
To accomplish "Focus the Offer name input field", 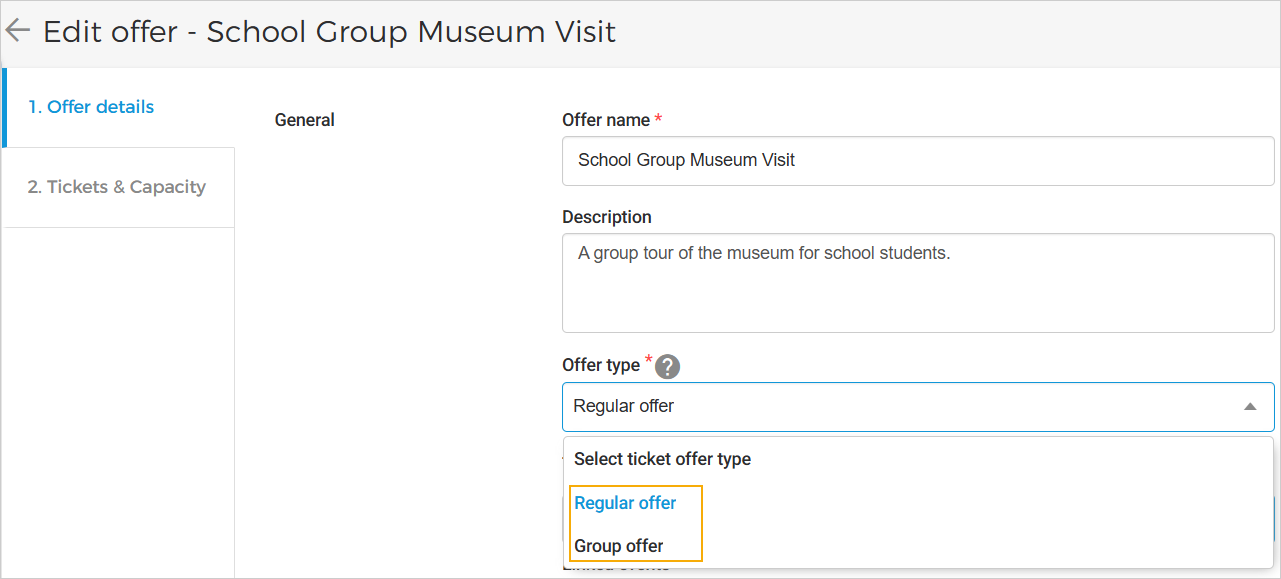I will (x=917, y=161).
